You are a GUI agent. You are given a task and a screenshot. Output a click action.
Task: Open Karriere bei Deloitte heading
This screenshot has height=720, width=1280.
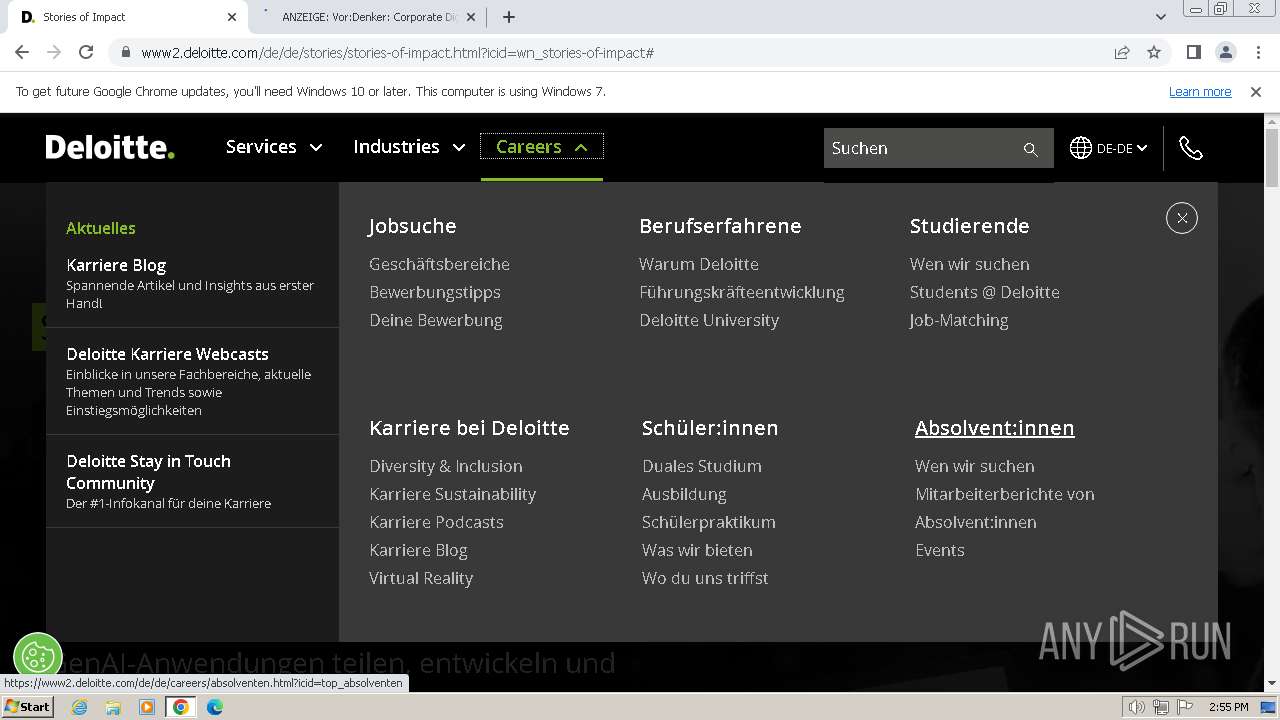[x=469, y=428]
